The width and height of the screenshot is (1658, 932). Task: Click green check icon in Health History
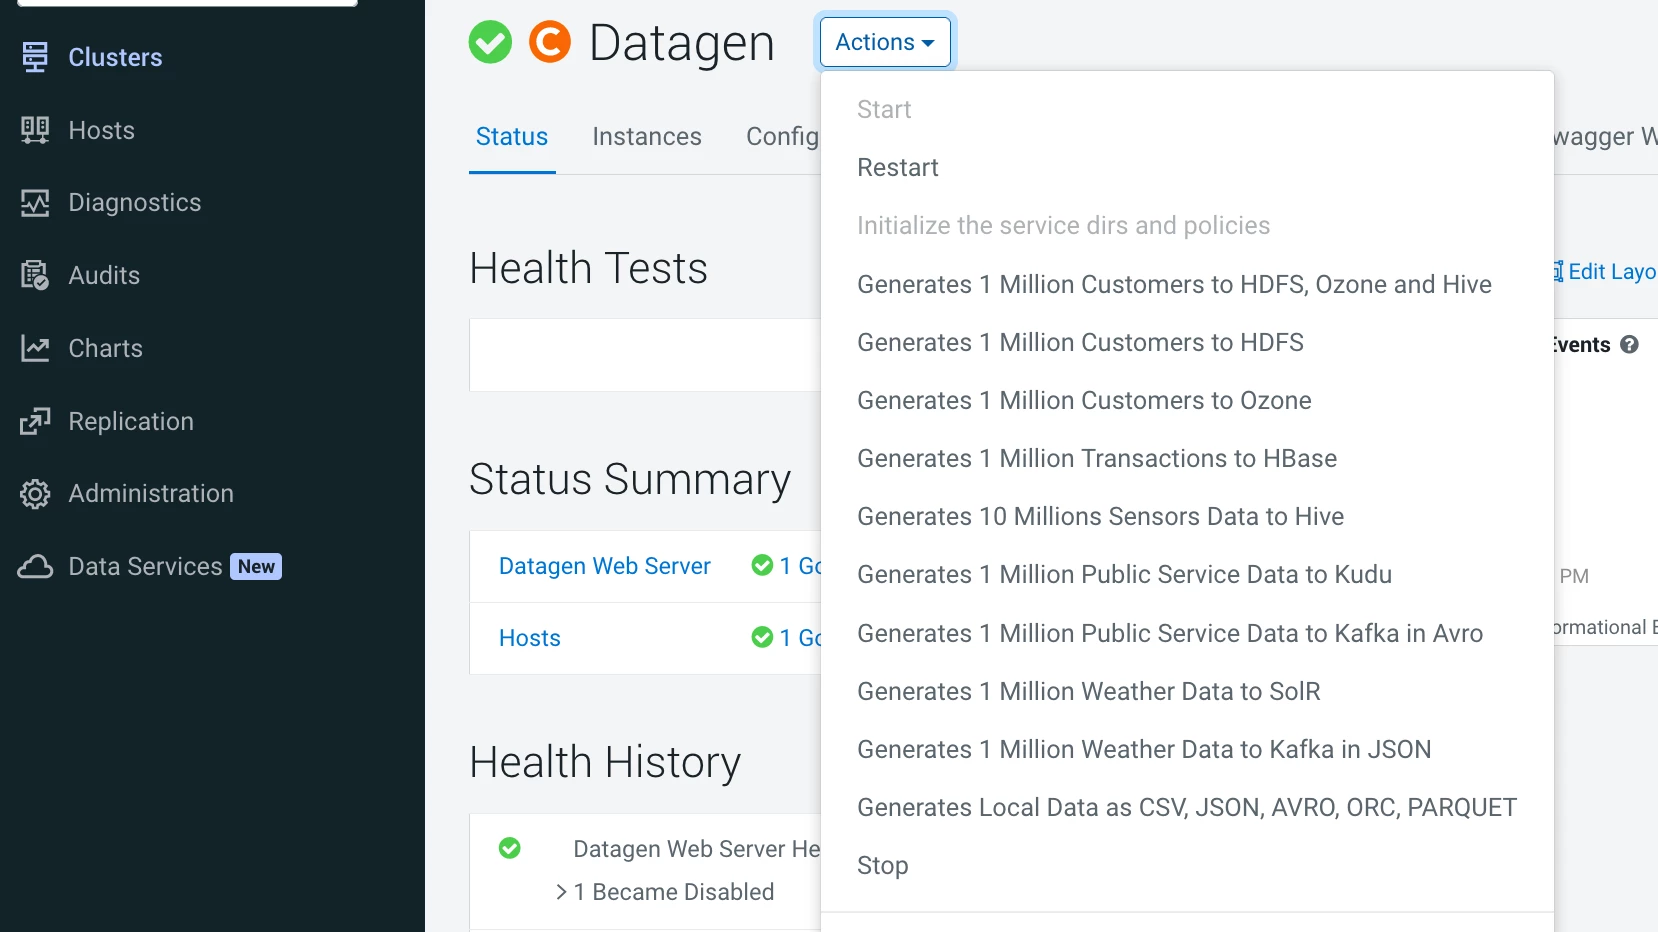[510, 848]
